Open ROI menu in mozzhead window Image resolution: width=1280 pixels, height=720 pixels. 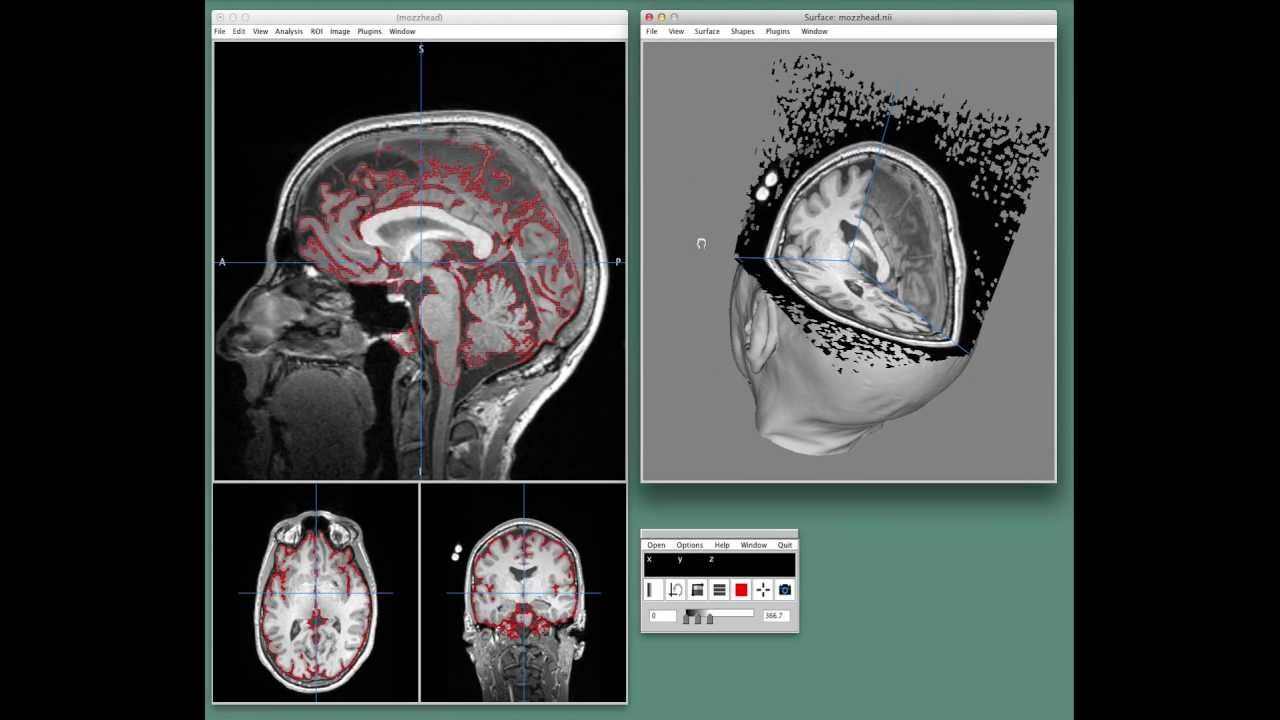(316, 32)
